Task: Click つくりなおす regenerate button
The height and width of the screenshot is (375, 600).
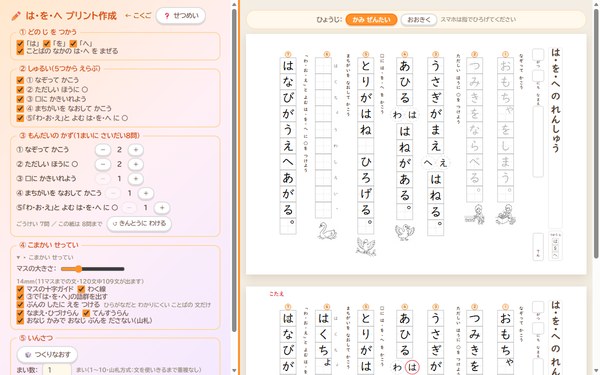Action: (x=47, y=355)
